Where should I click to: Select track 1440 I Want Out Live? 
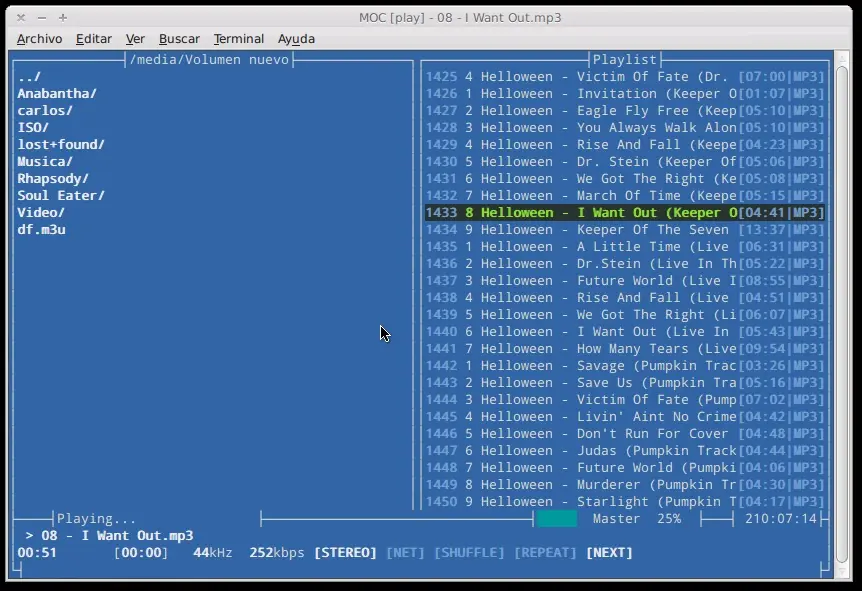click(625, 332)
